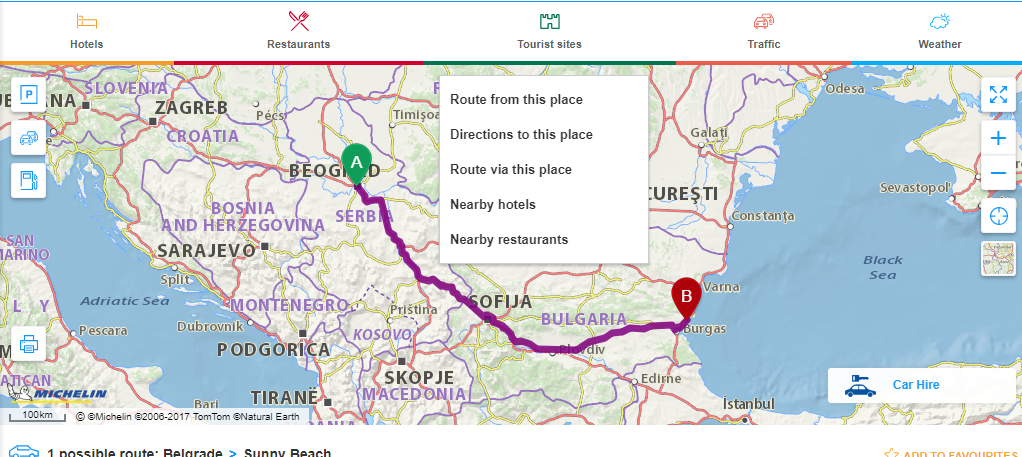
Task: Toggle parking display on the map
Action: (28, 95)
